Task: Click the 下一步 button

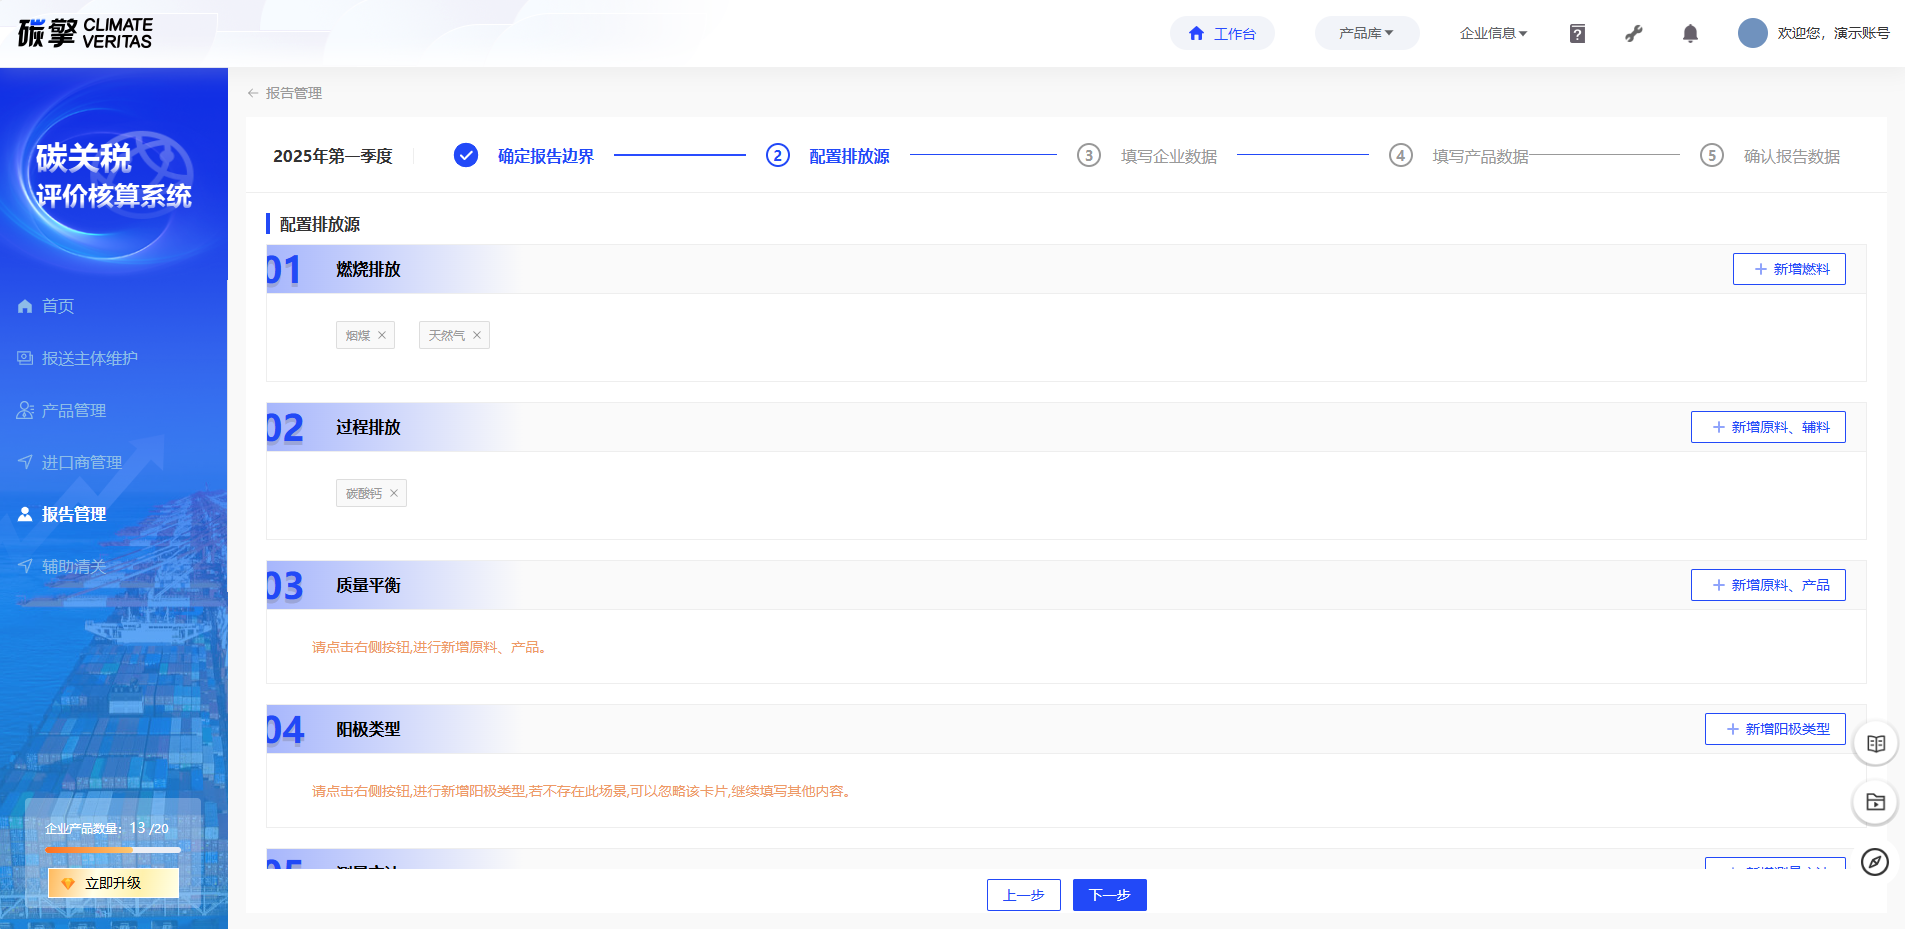Action: point(1109,895)
